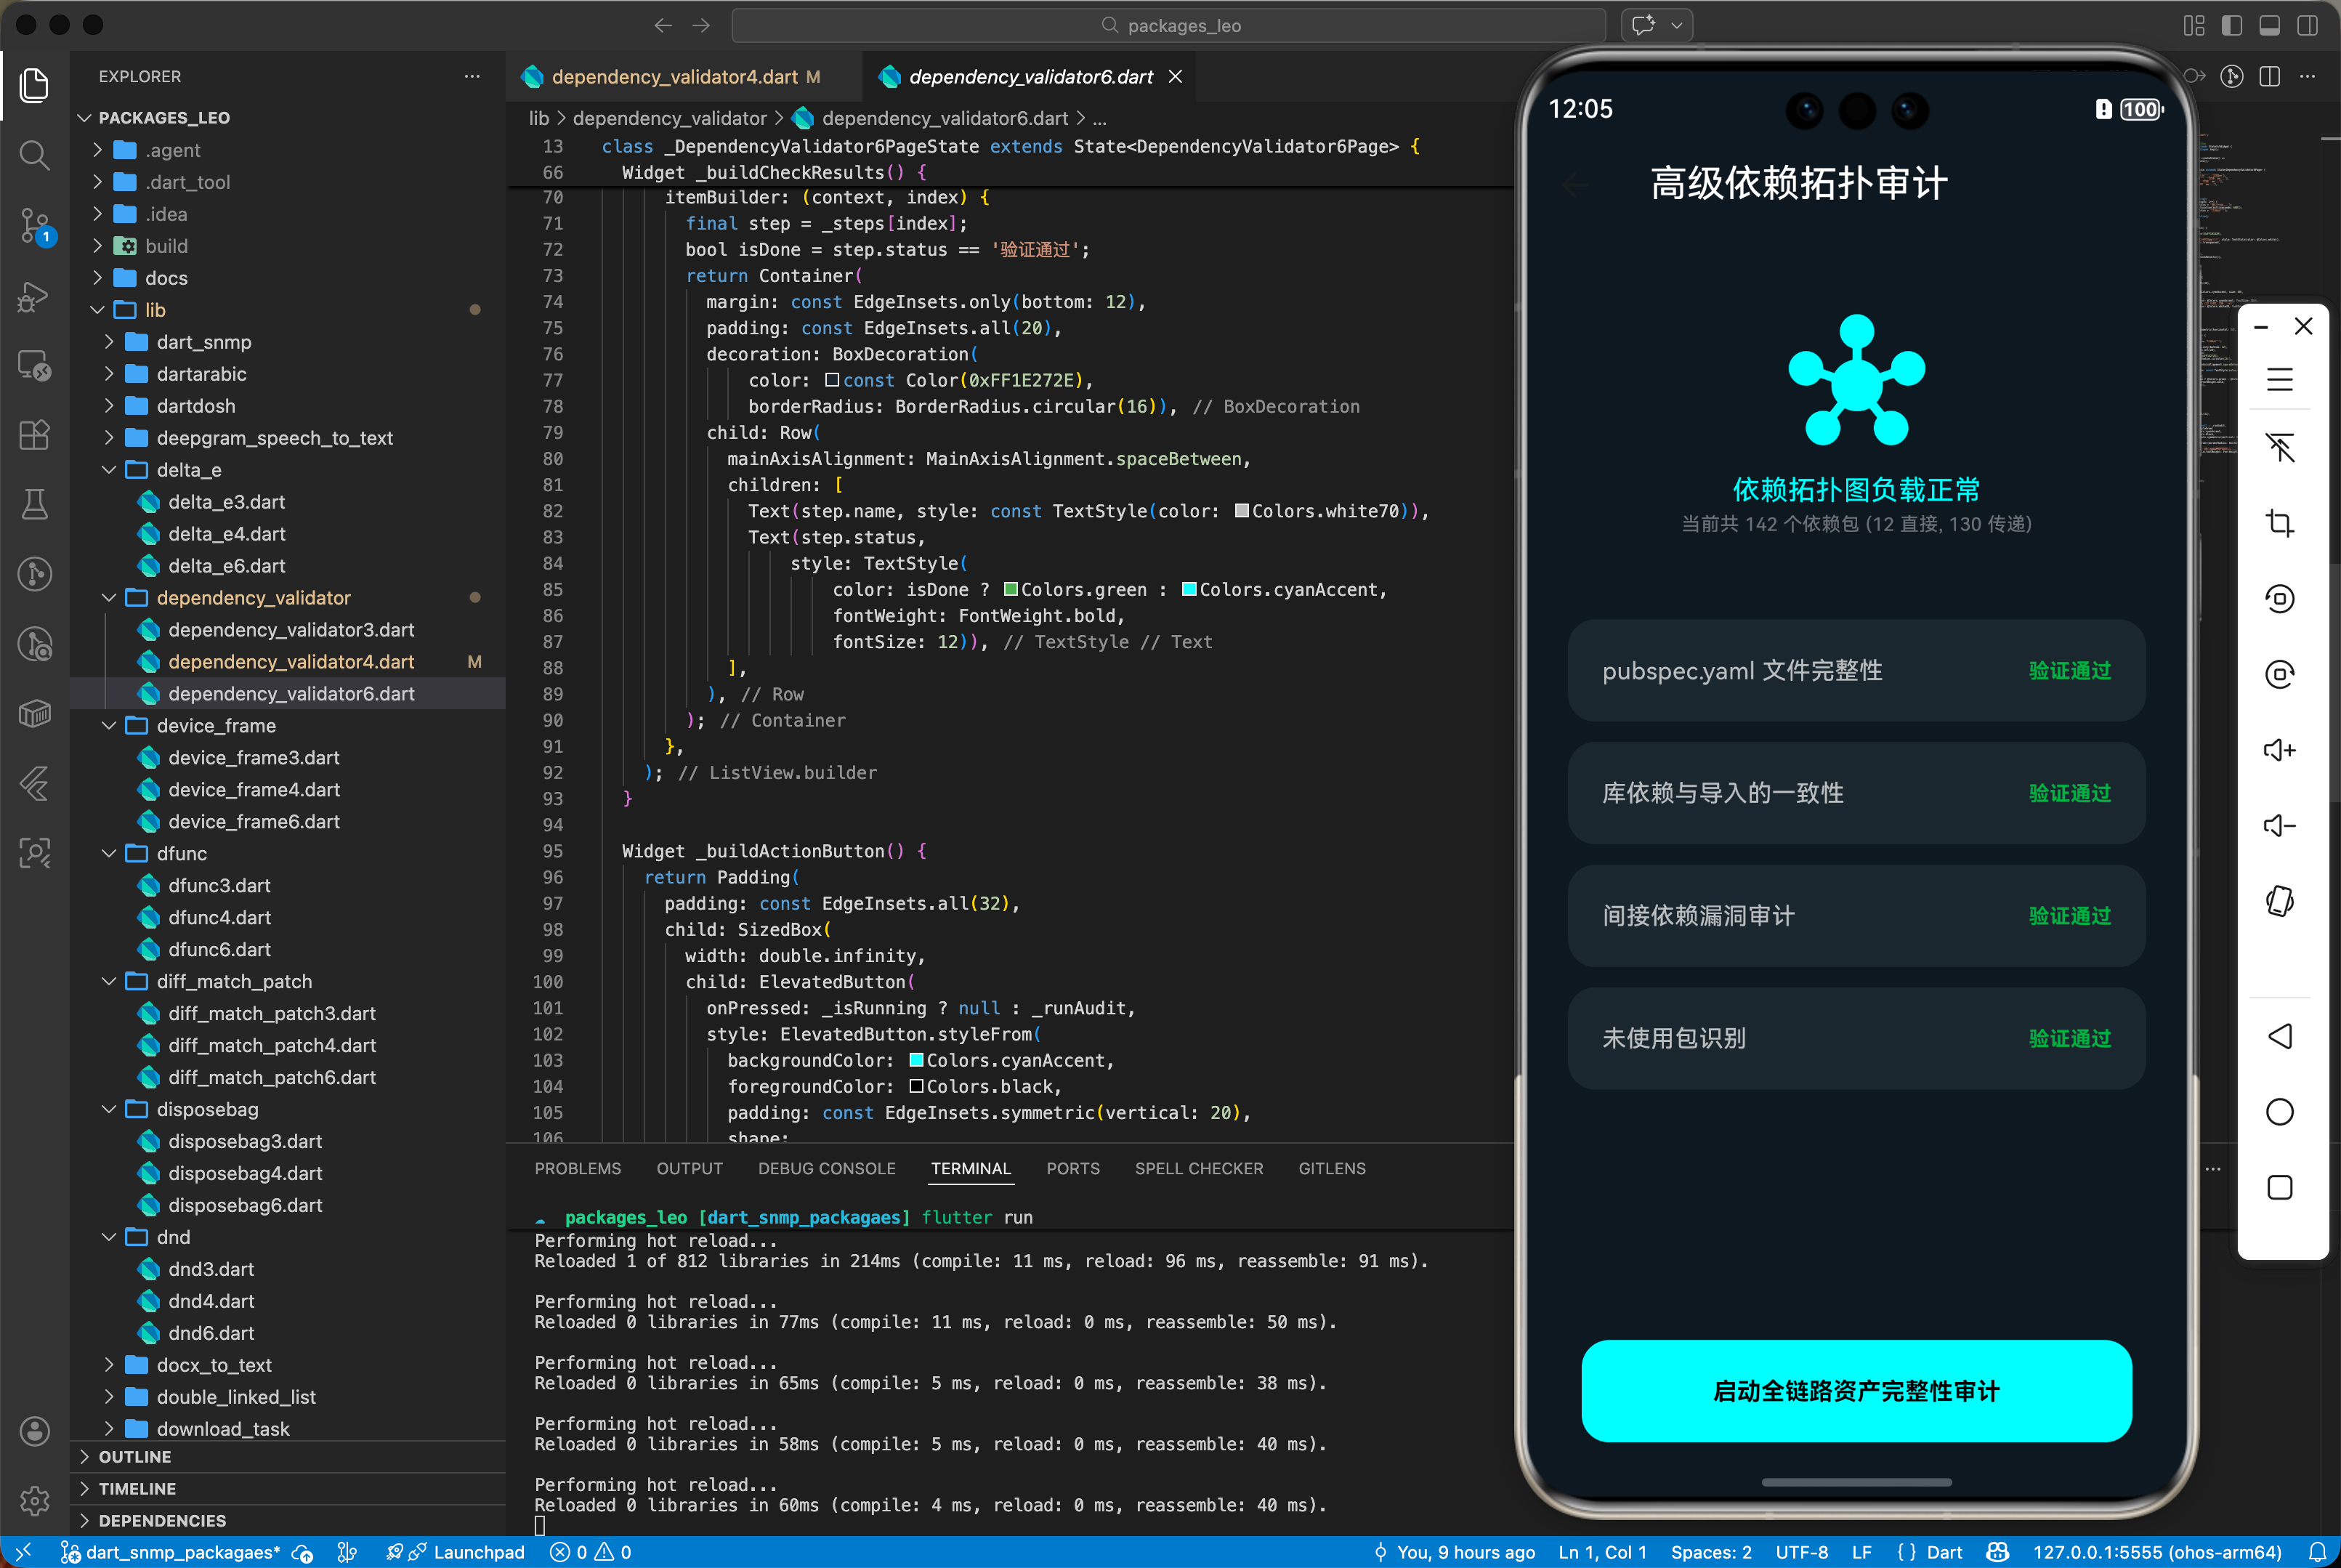Expand the OUTLINE section
Screen dimensions: 2341x1568
point(134,1457)
